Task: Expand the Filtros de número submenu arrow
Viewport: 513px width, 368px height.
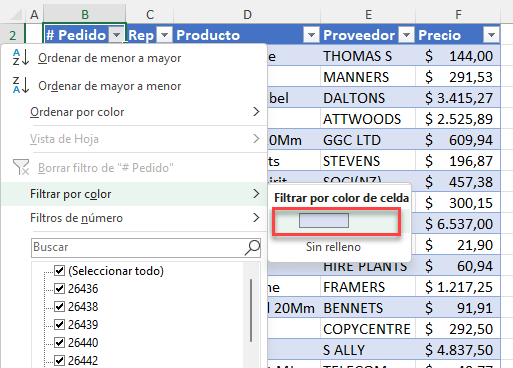Action: tap(256, 218)
